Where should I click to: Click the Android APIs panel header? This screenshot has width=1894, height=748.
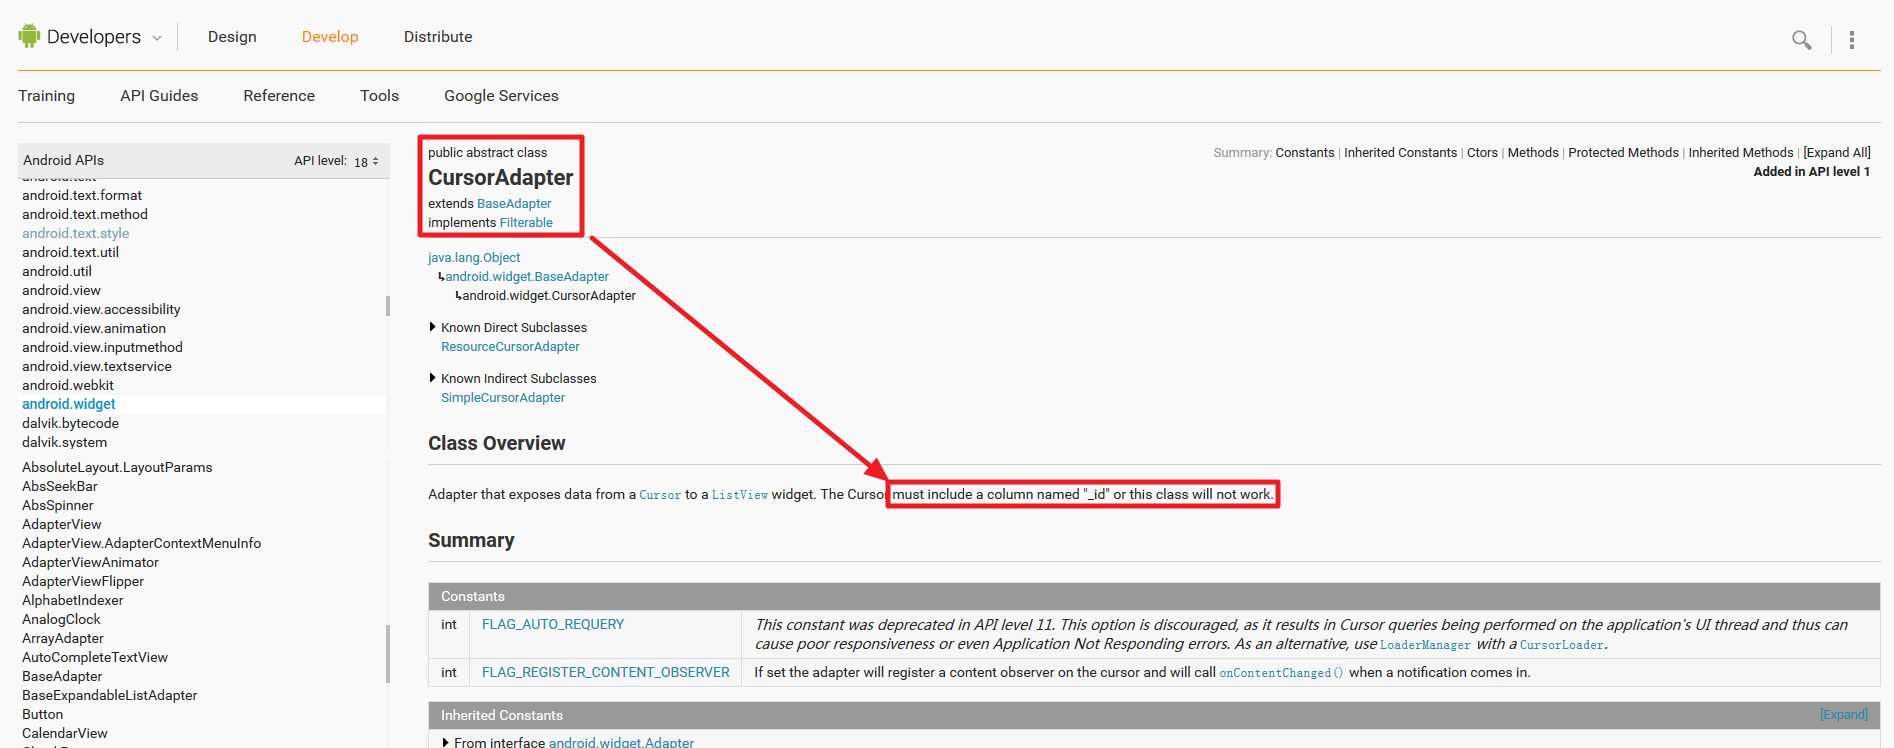coord(204,160)
